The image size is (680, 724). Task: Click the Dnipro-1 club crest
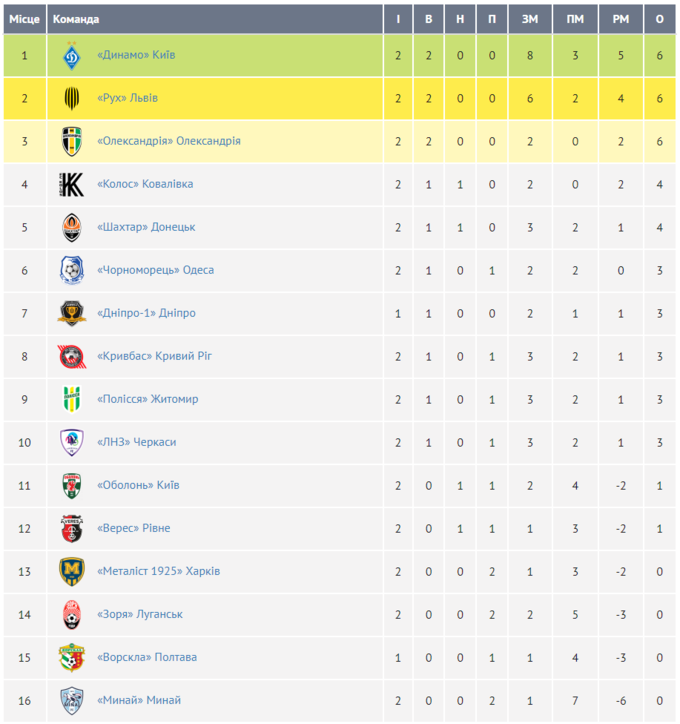click(72, 314)
